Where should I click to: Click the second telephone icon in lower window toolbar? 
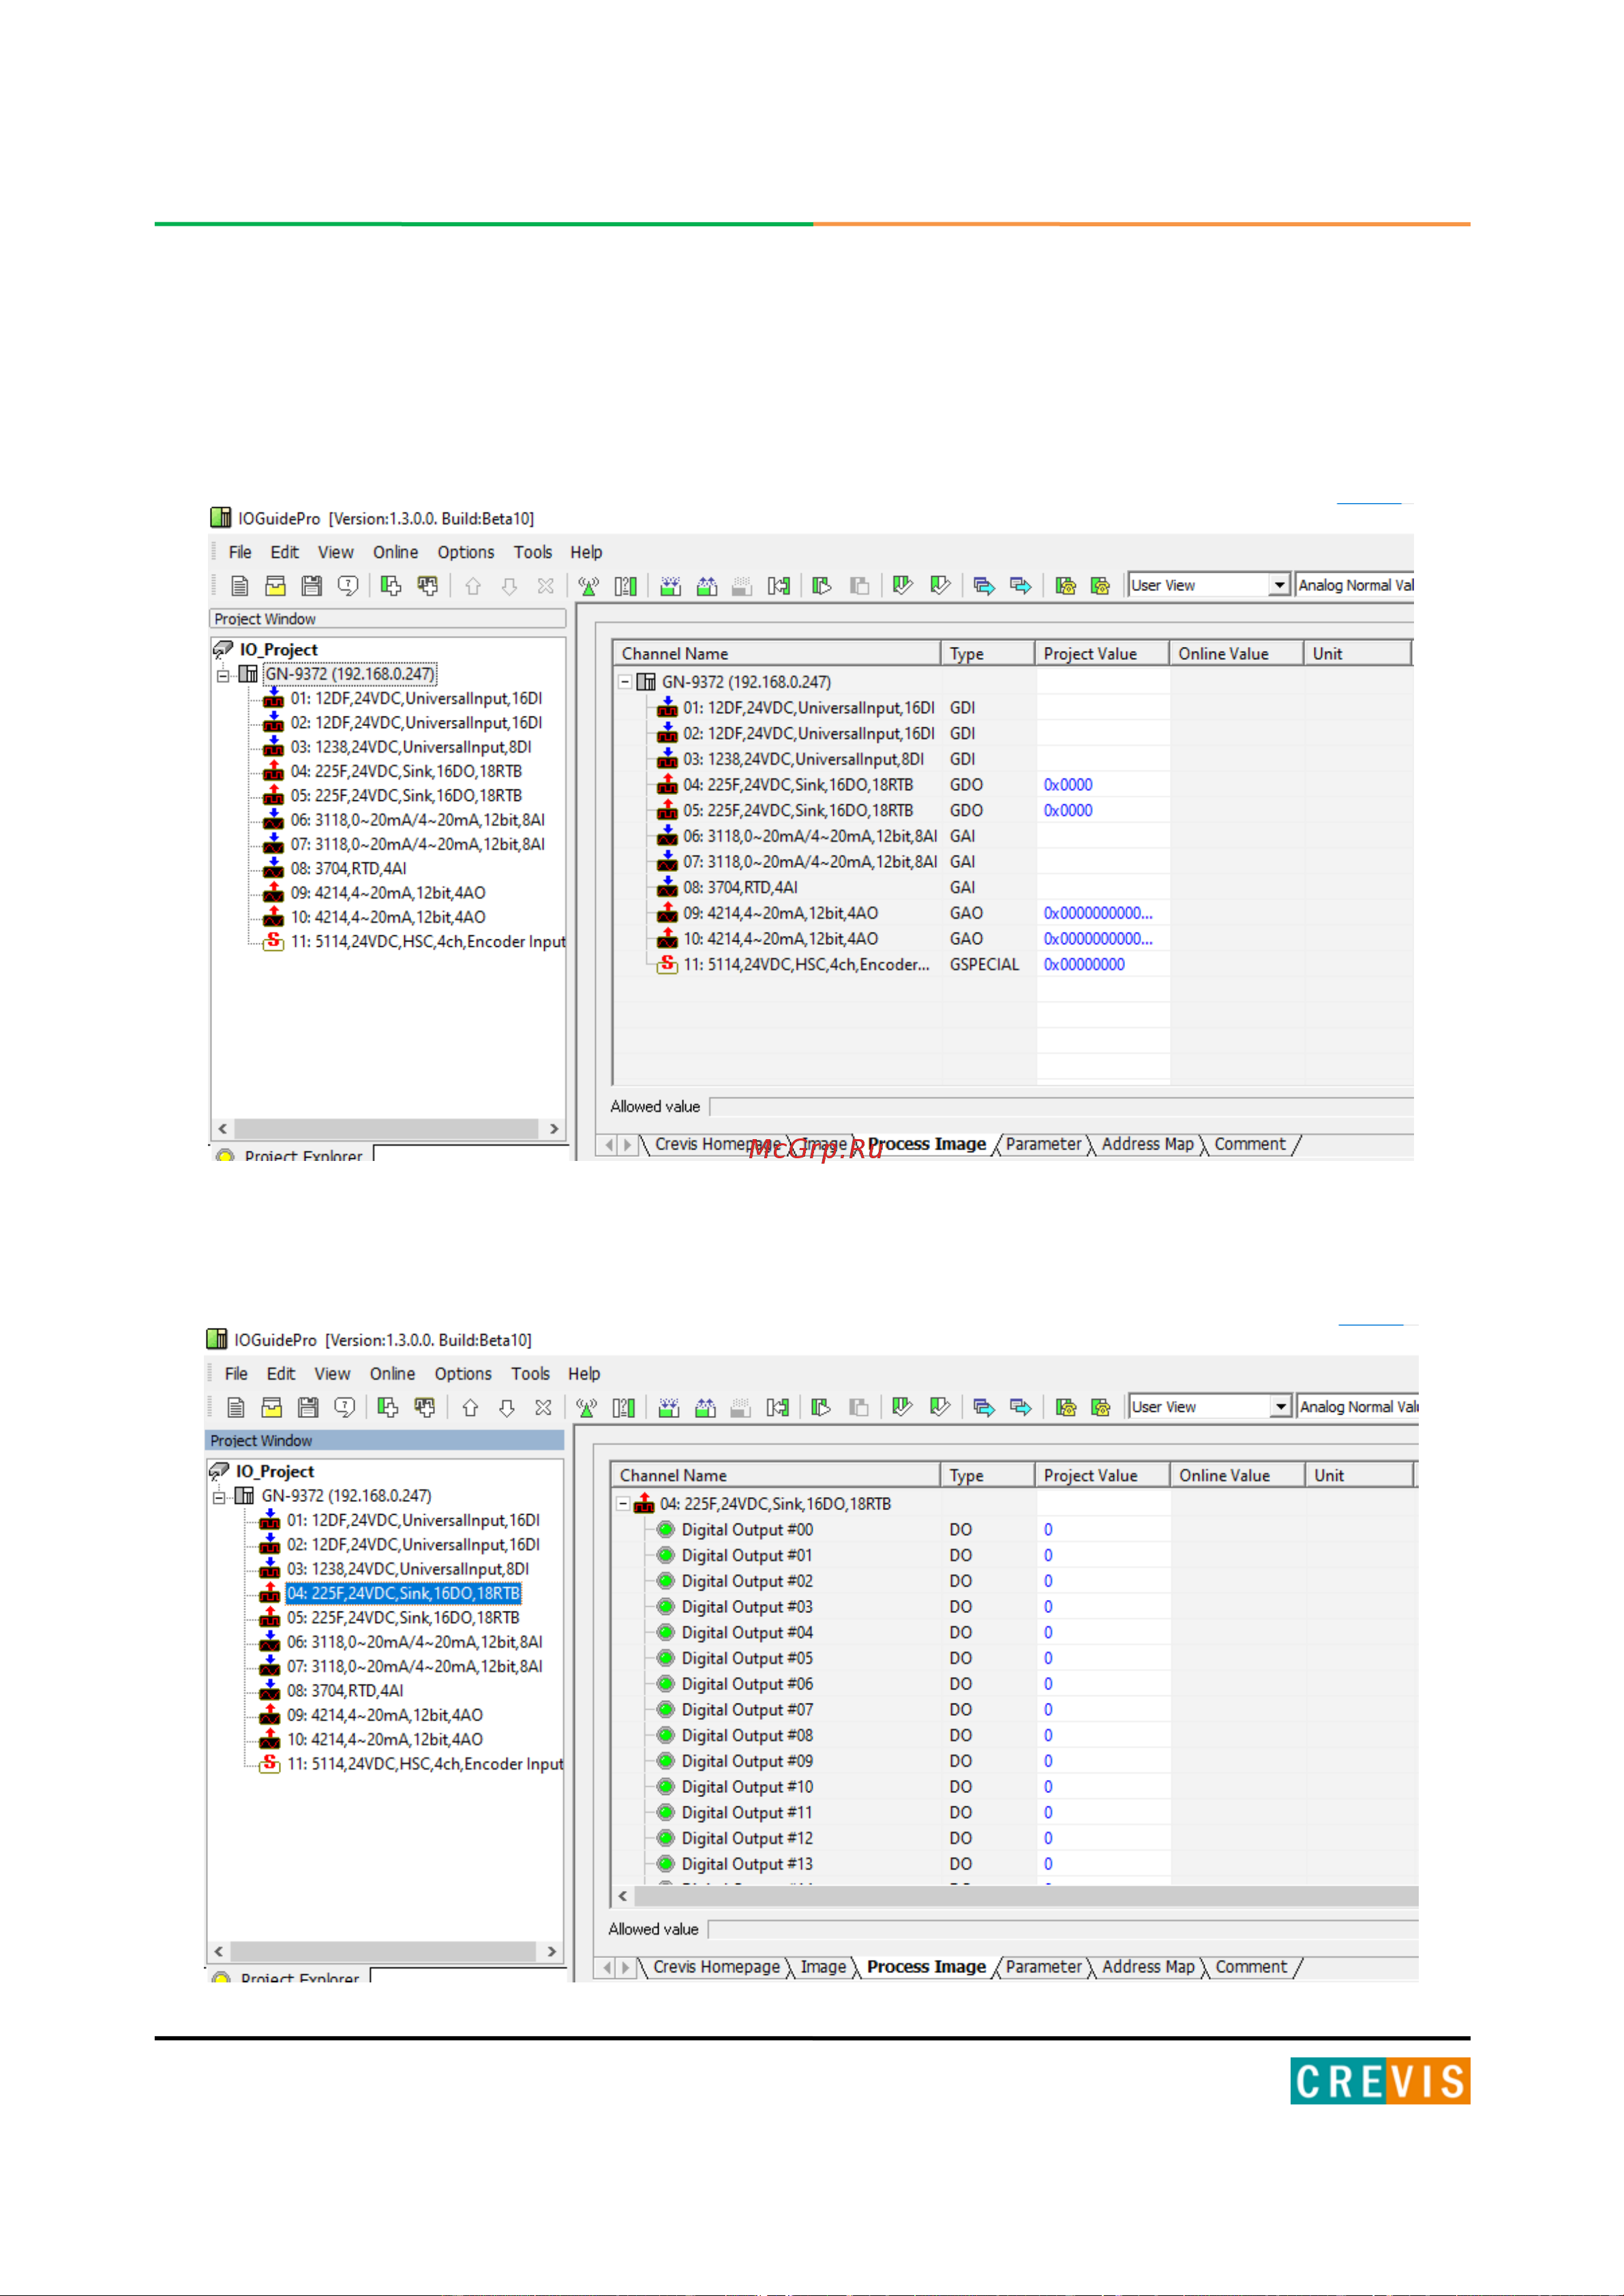coord(1101,1408)
